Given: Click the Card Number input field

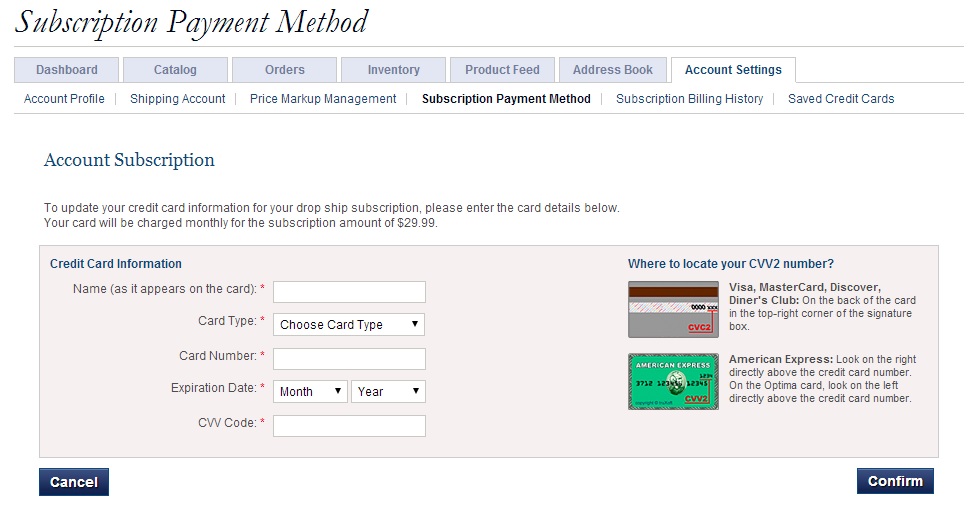Looking at the screenshot, I should click(350, 359).
